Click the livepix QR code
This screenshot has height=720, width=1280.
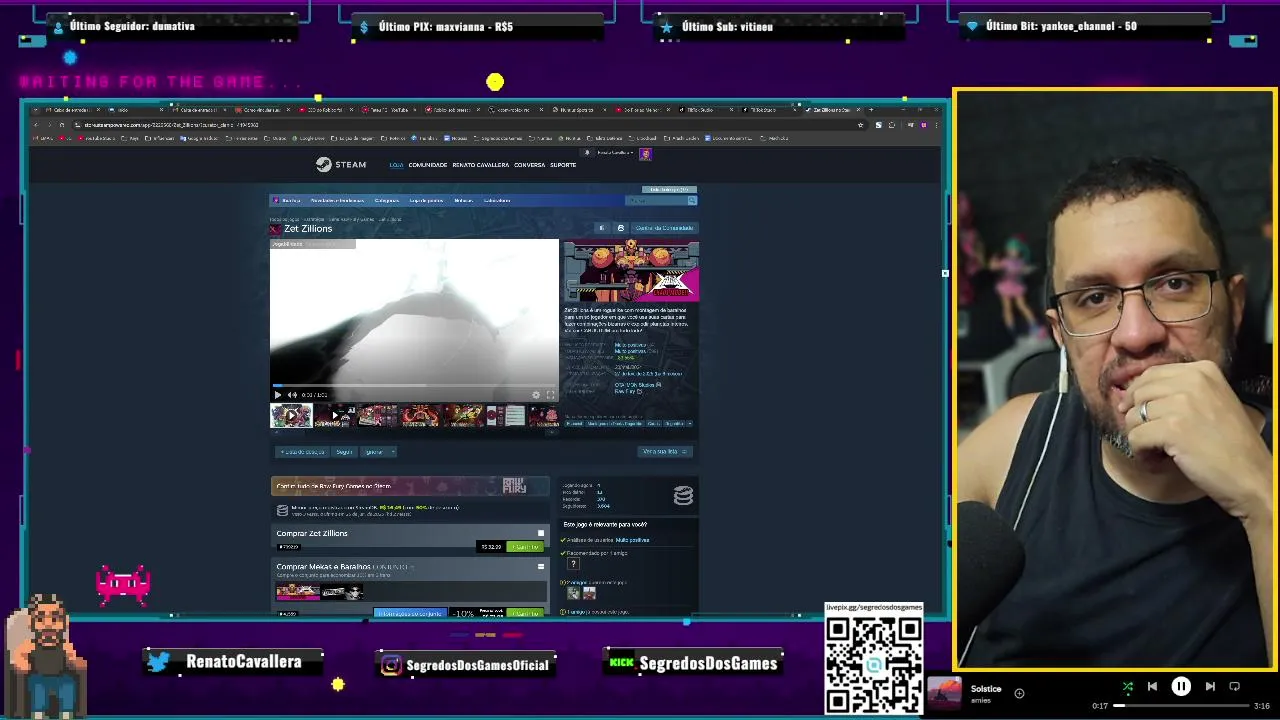point(873,664)
